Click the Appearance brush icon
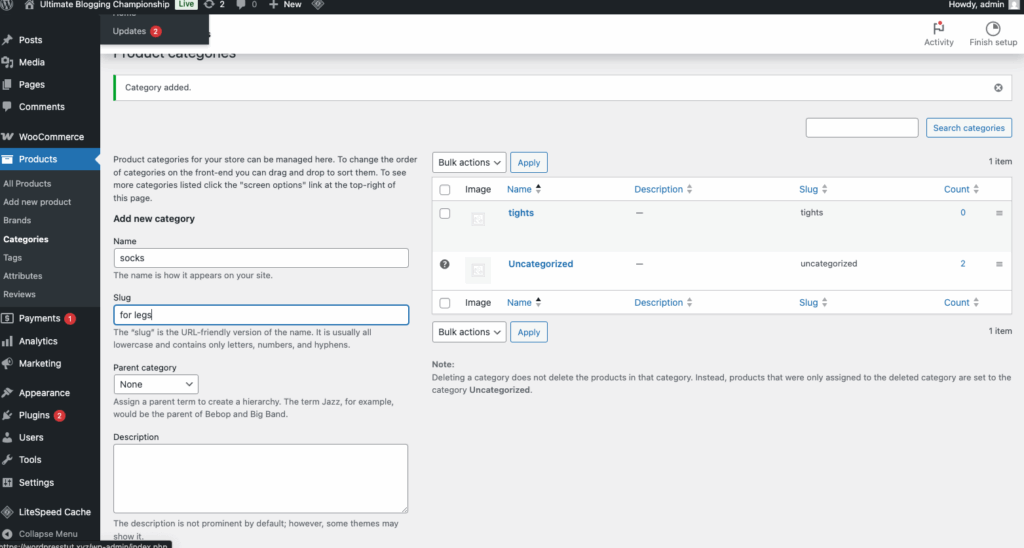This screenshot has height=548, width=1024. [x=7, y=393]
